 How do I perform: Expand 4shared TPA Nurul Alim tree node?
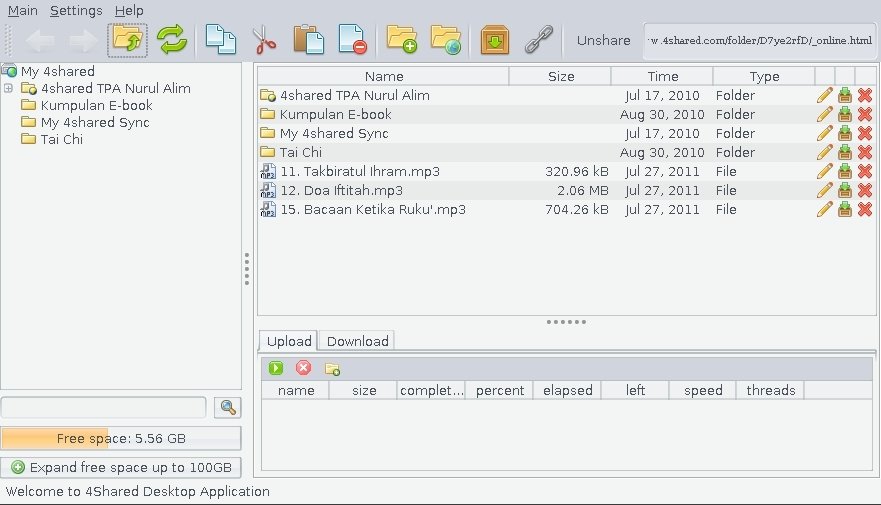8,88
